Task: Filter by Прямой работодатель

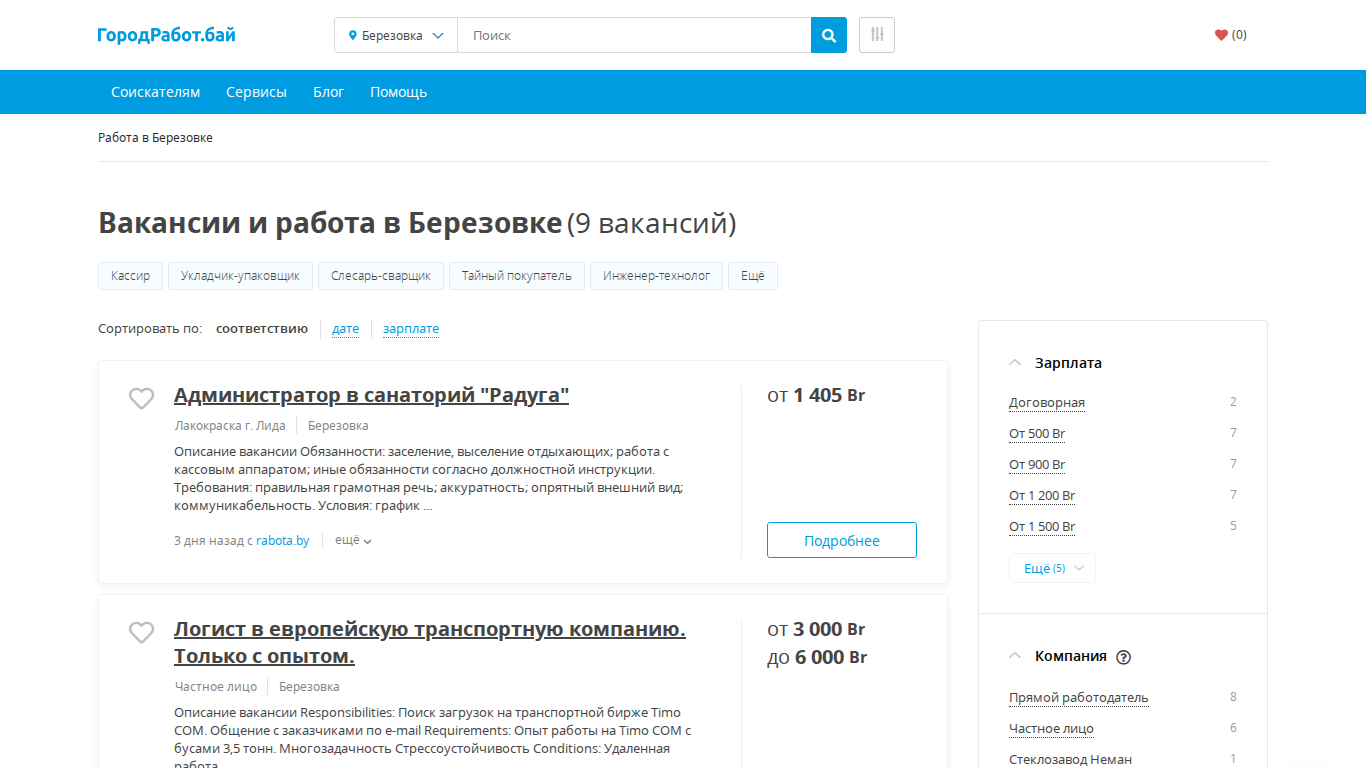Action: pyautogui.click(x=1079, y=698)
